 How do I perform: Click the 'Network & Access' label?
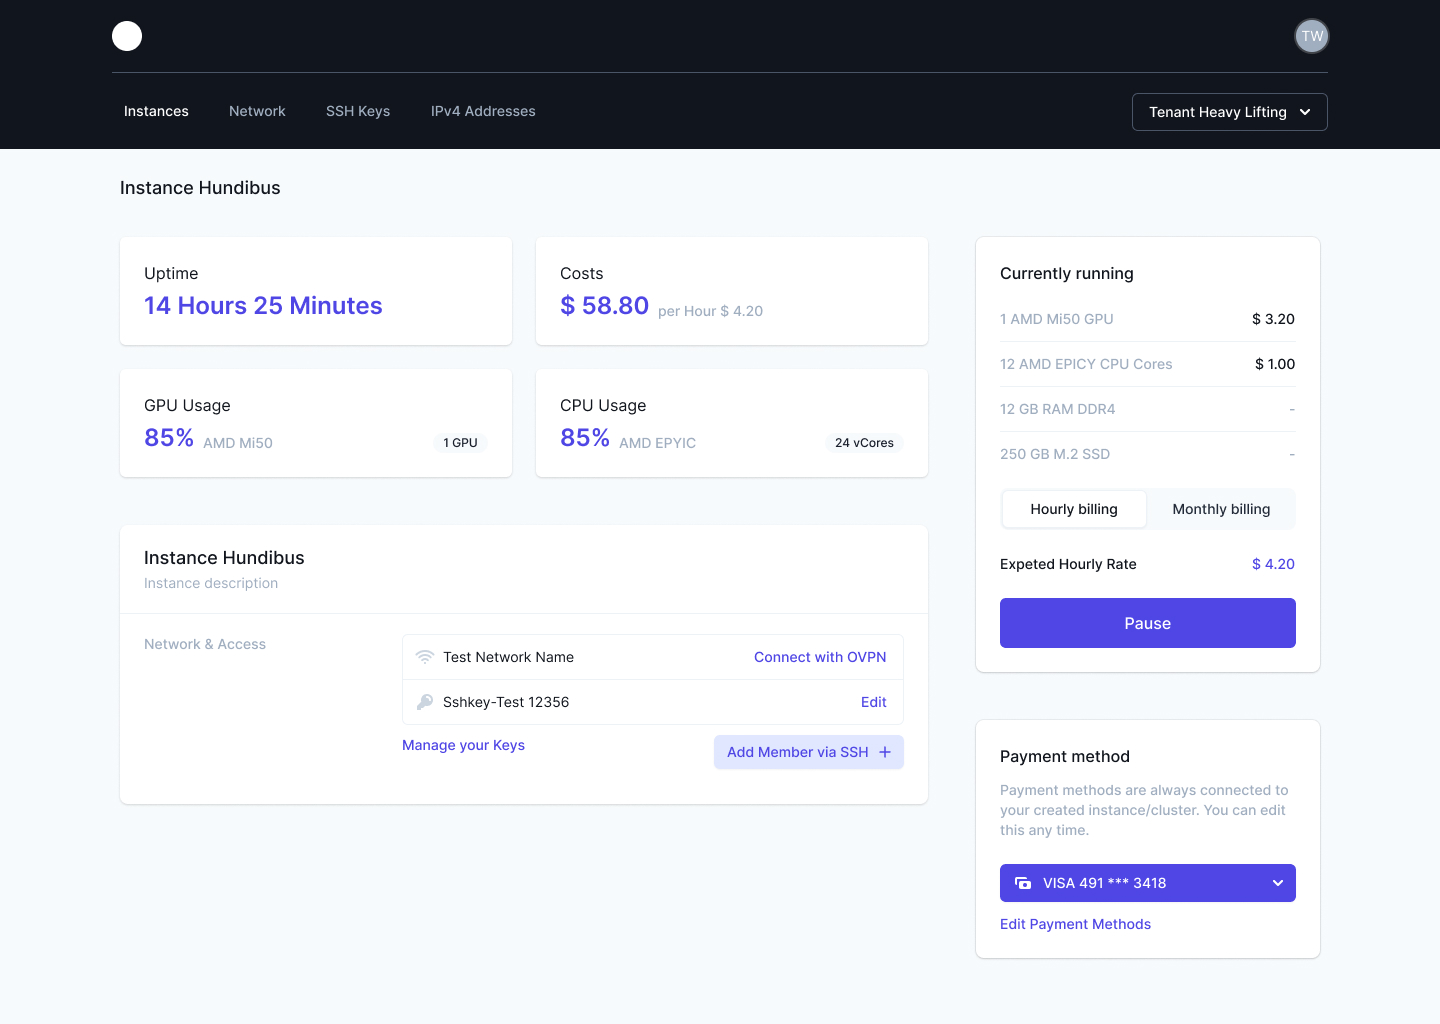205,644
